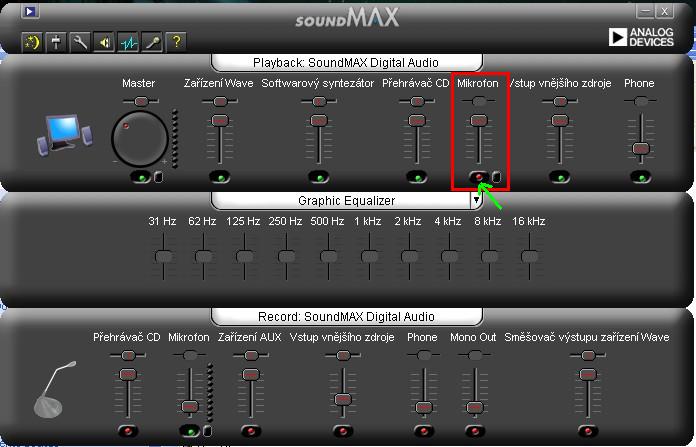Click the 'Softwarový syntezátor' label
Viewport: 696px width, 447px height.
point(318,83)
